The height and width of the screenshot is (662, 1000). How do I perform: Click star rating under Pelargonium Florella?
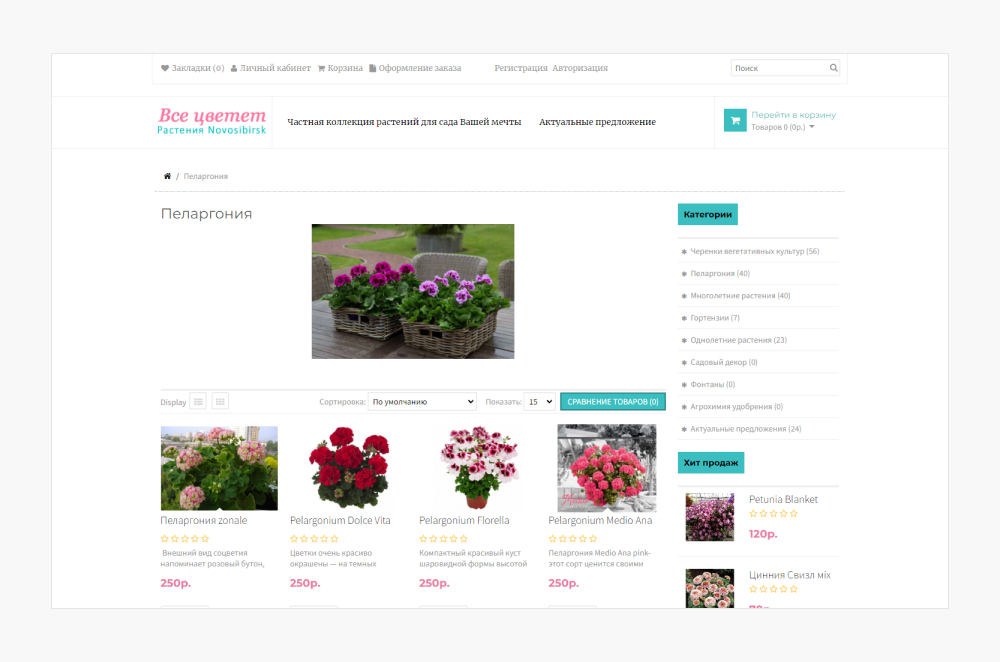(x=443, y=539)
